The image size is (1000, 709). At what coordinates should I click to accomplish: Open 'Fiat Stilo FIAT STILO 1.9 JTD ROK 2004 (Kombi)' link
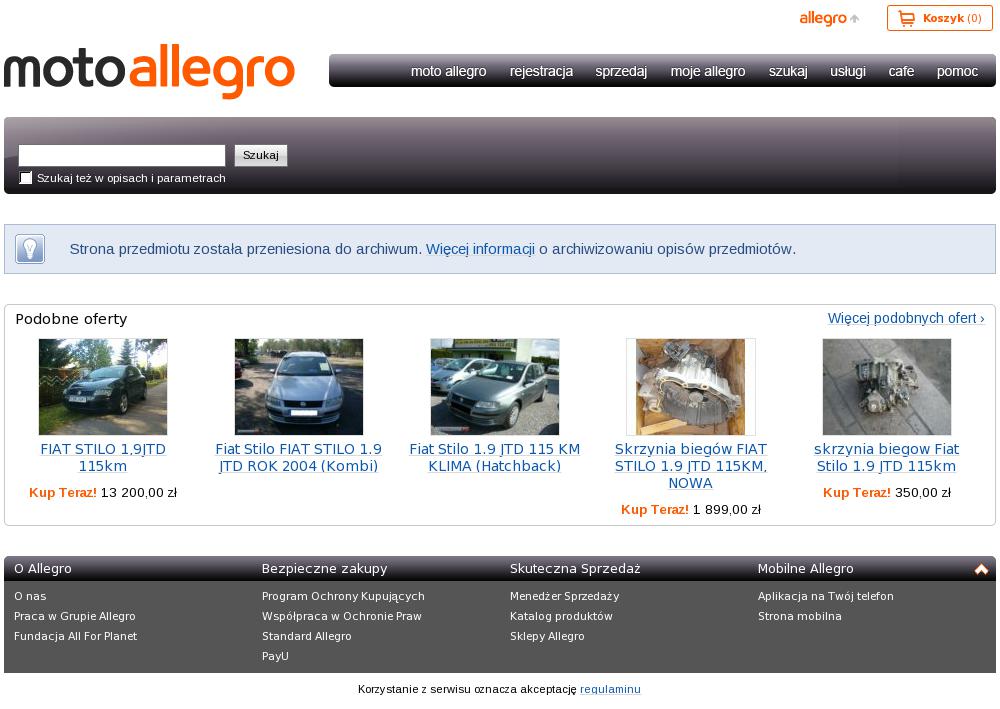pyautogui.click(x=298, y=458)
